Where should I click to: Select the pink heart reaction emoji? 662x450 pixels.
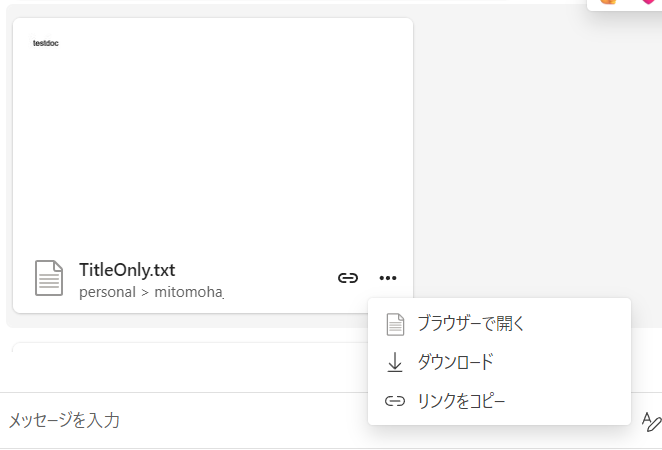[x=648, y=2]
